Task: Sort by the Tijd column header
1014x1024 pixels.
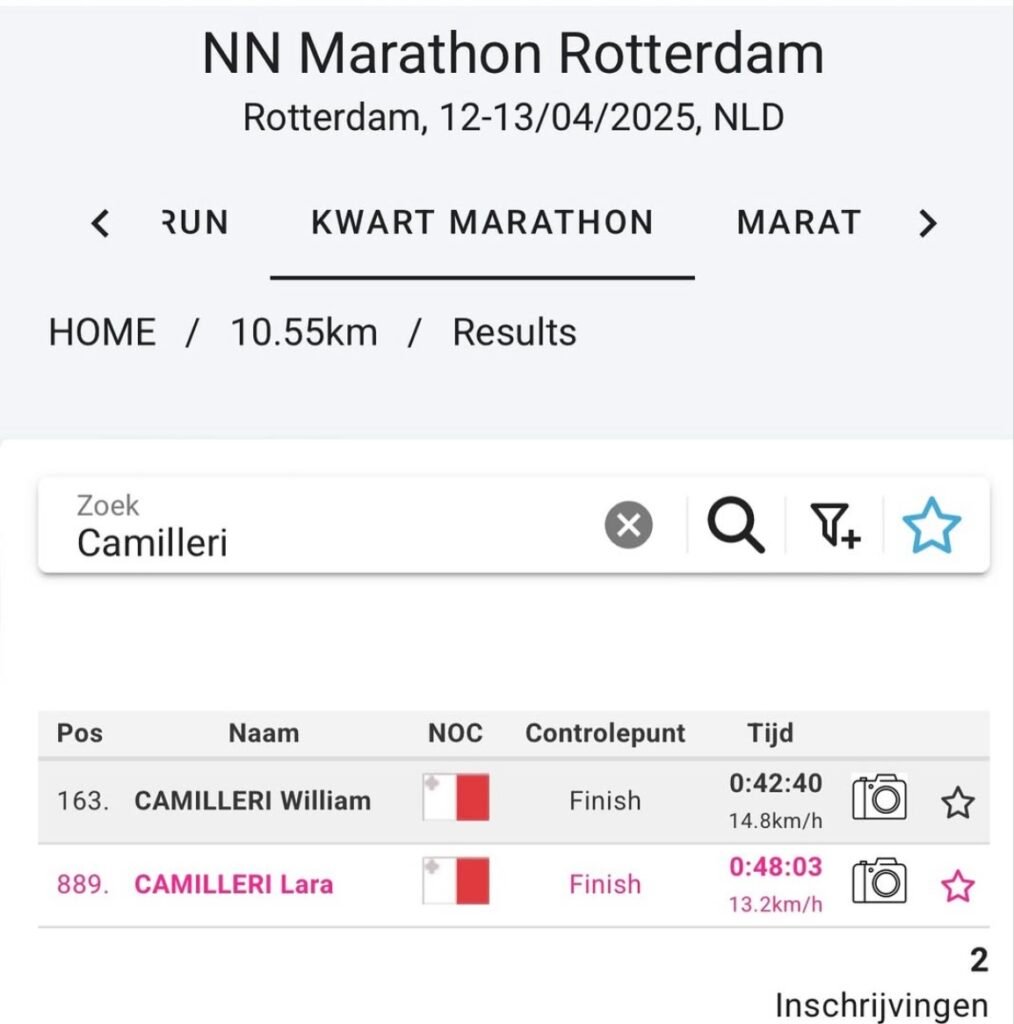Action: pyautogui.click(x=770, y=733)
